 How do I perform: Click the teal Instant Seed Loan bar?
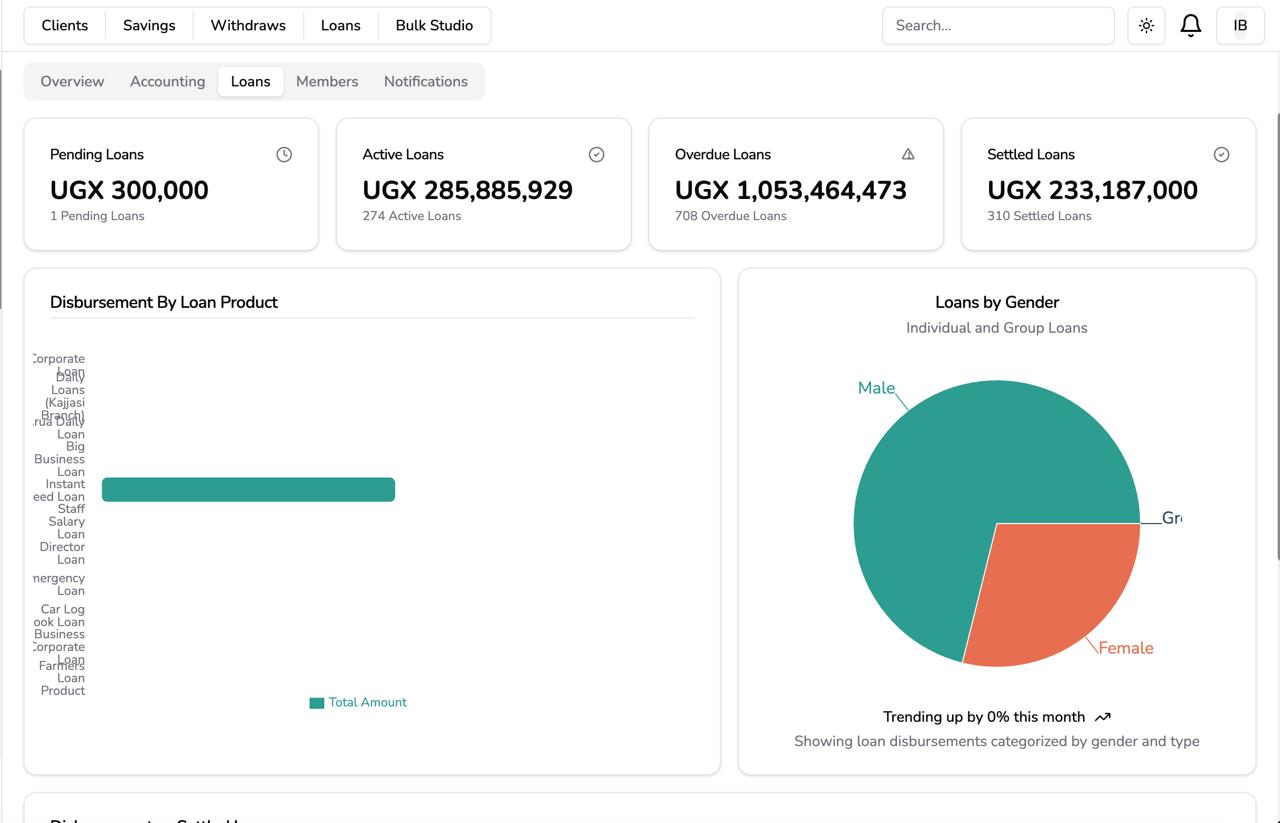point(248,489)
